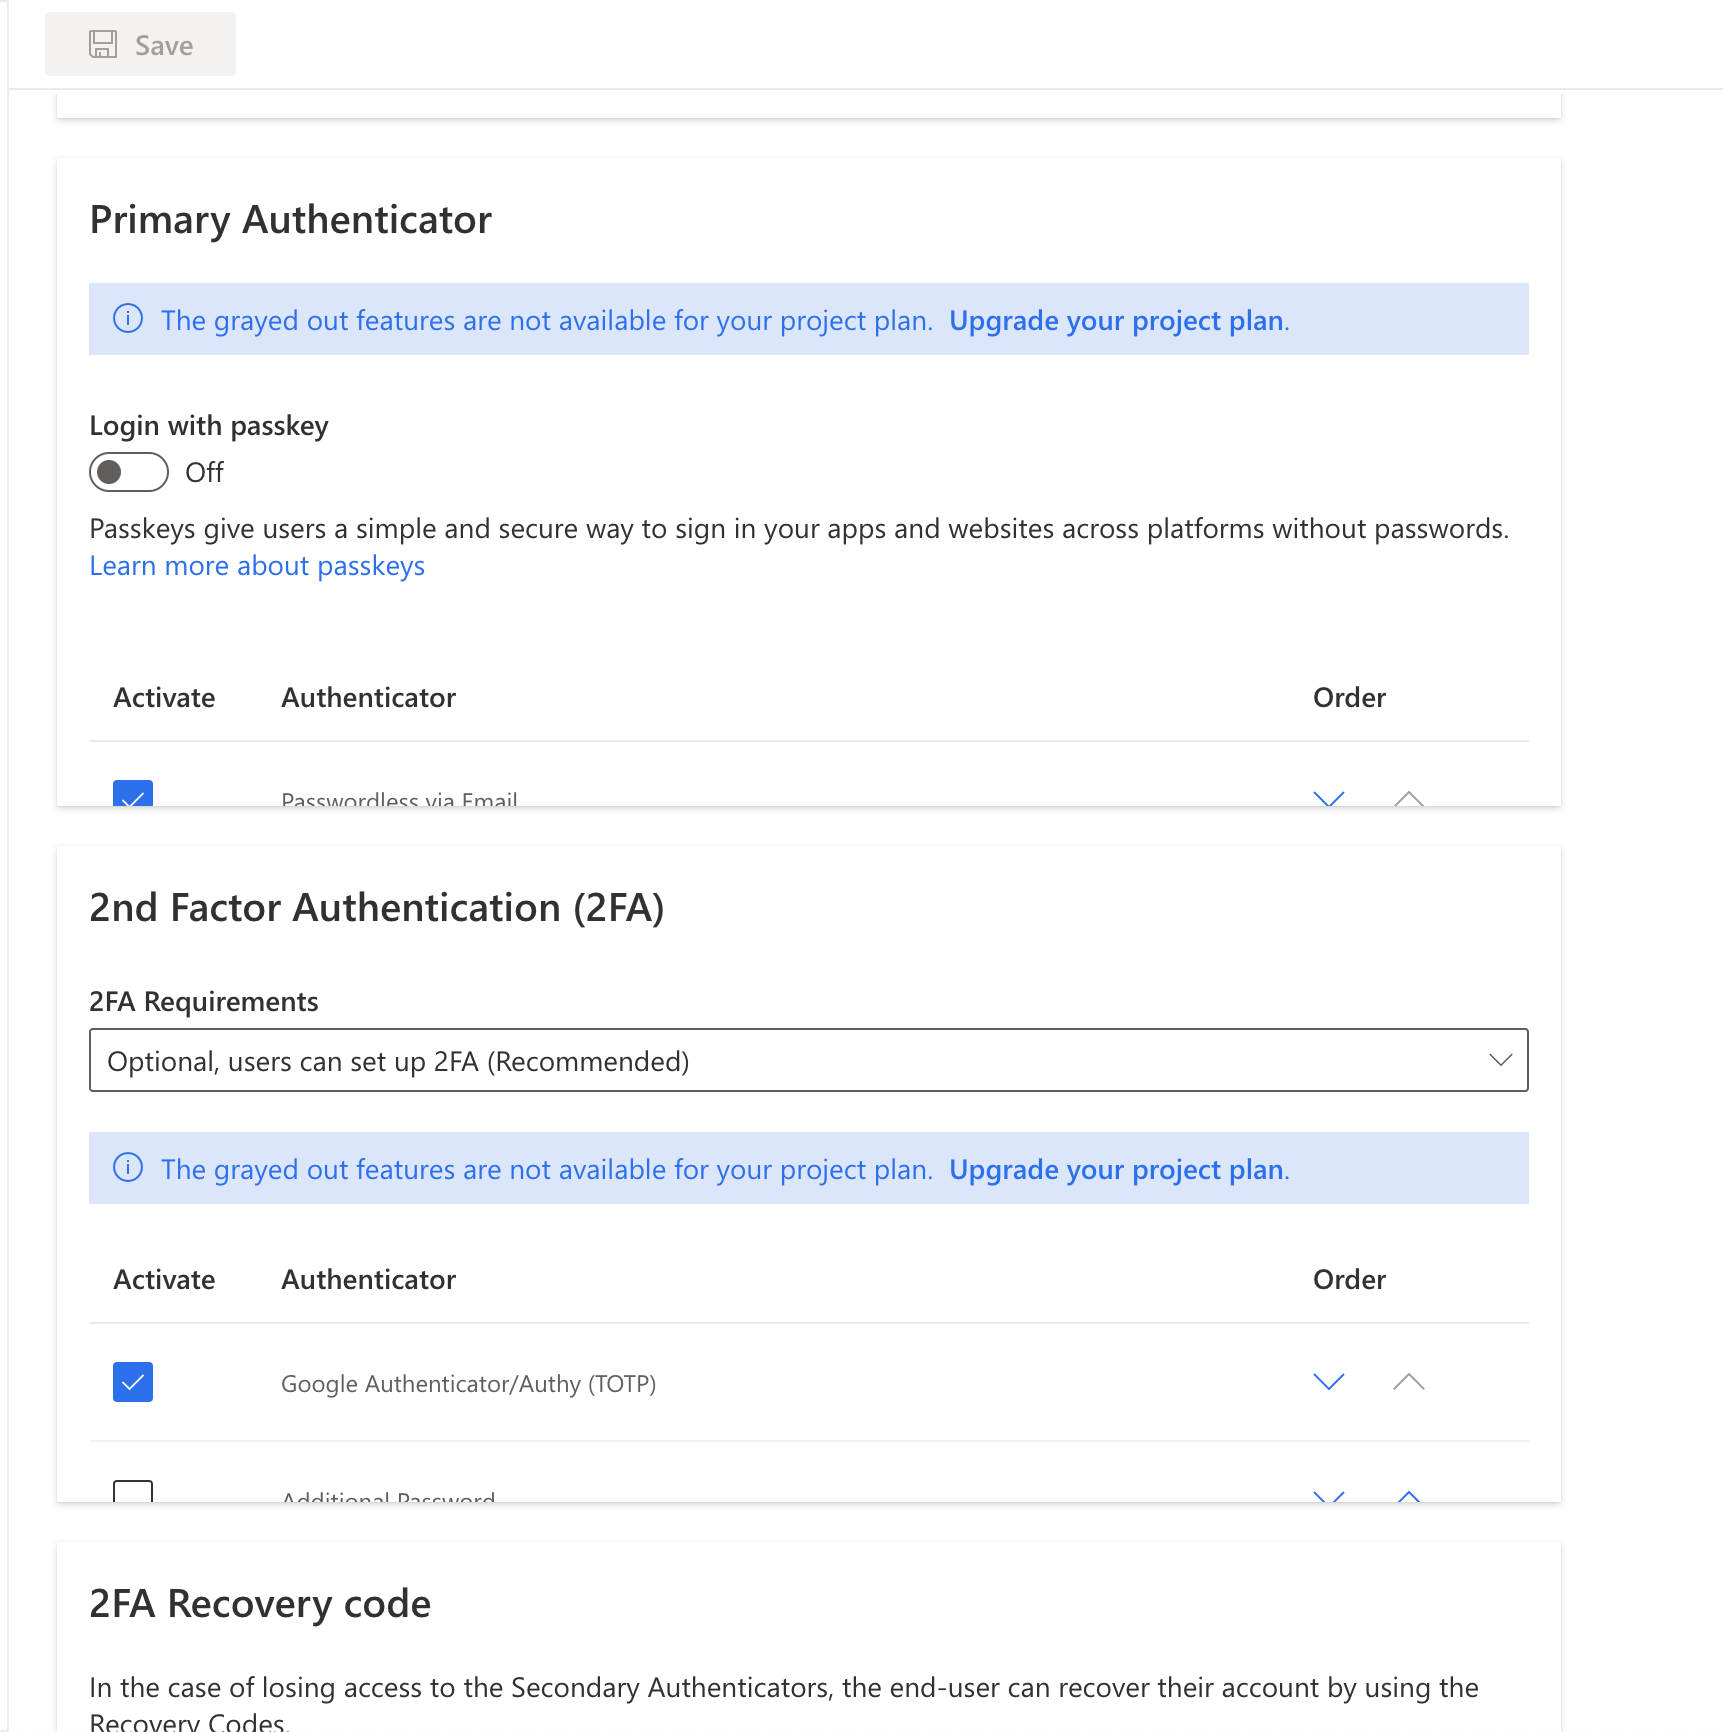Move Google Authenticator/Authy up in order
Screen dimensions: 1723x1732
click(1409, 1382)
